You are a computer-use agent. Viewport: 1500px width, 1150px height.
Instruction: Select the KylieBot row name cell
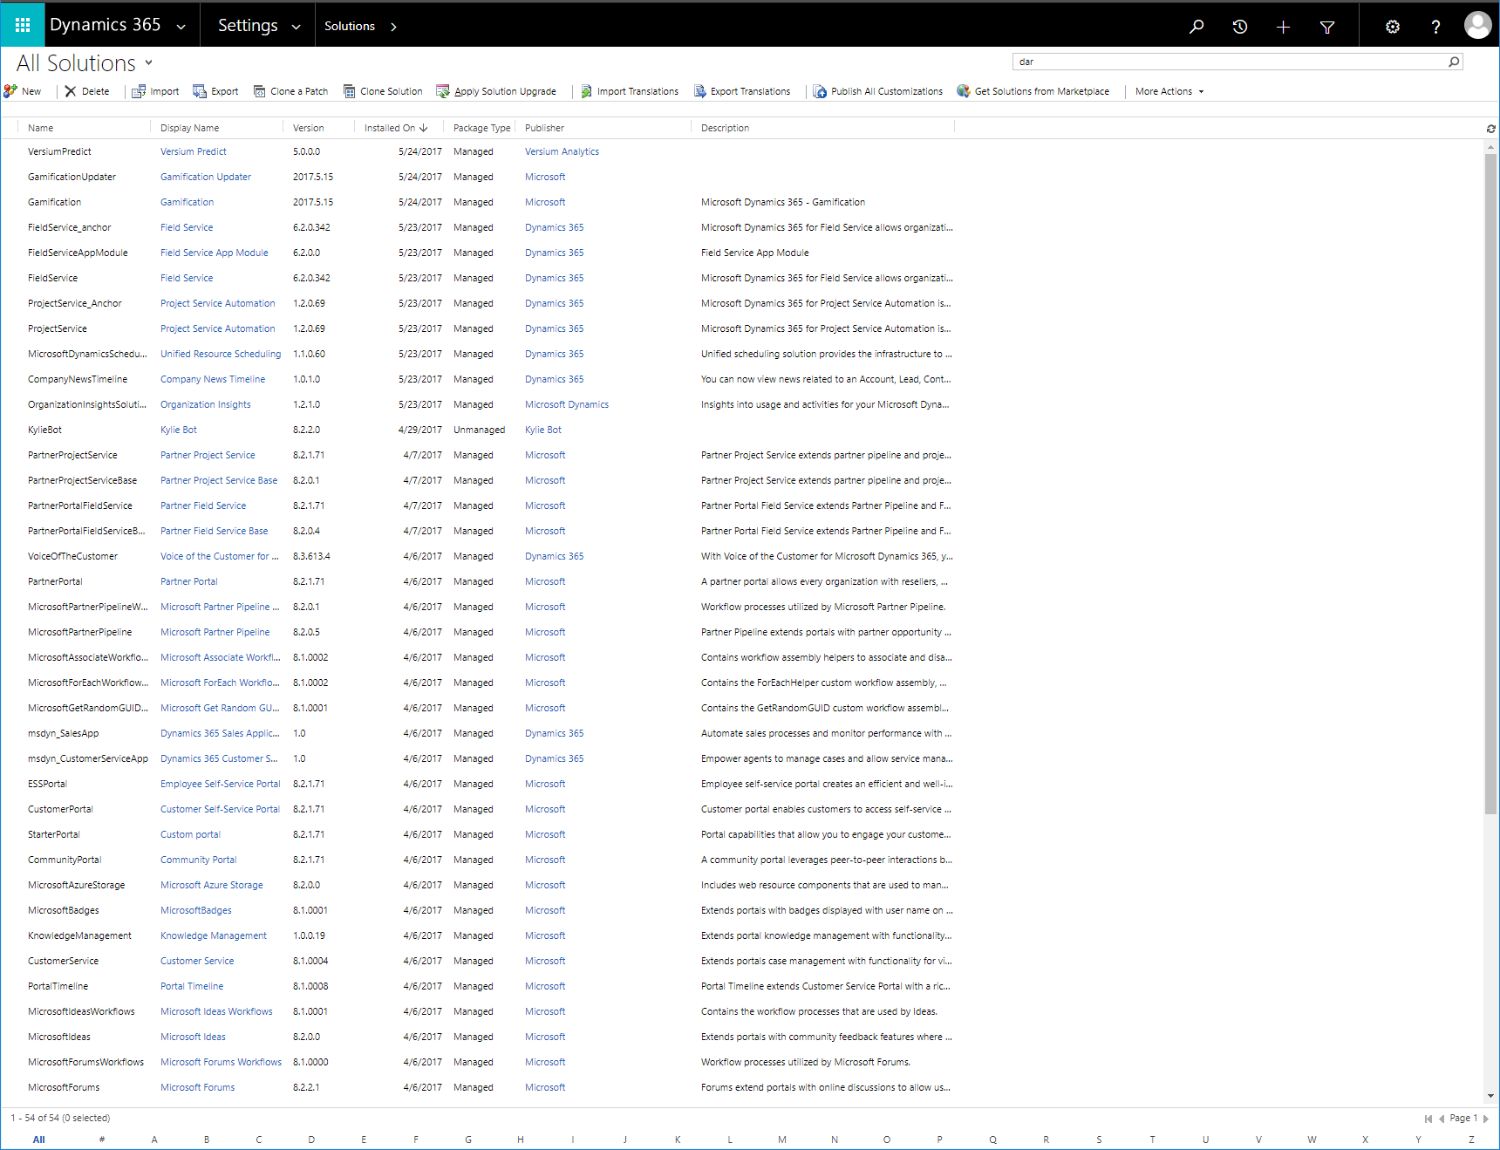[45, 430]
